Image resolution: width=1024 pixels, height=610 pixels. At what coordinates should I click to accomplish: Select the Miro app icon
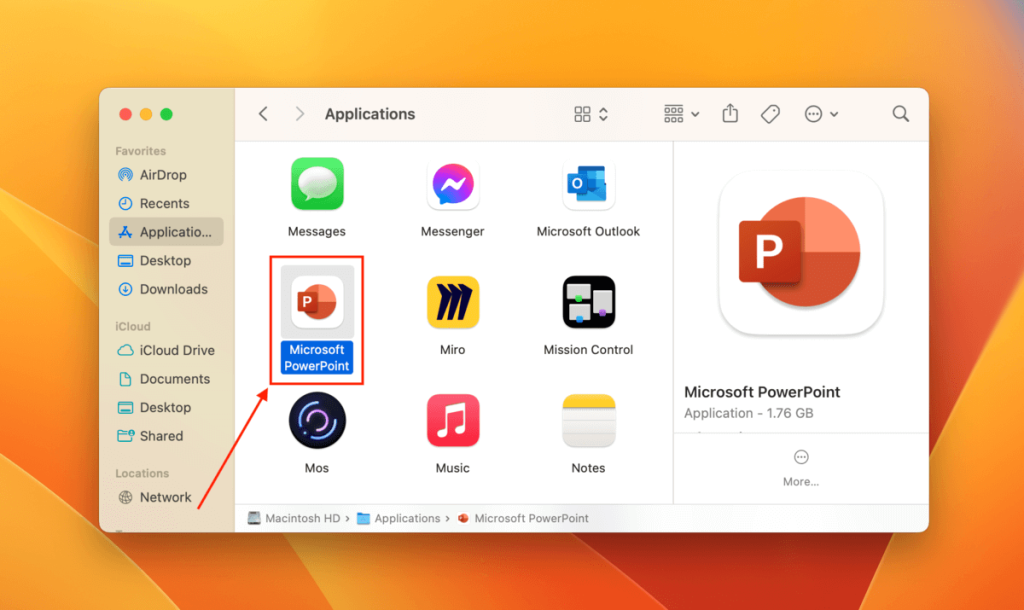pyautogui.click(x=452, y=302)
